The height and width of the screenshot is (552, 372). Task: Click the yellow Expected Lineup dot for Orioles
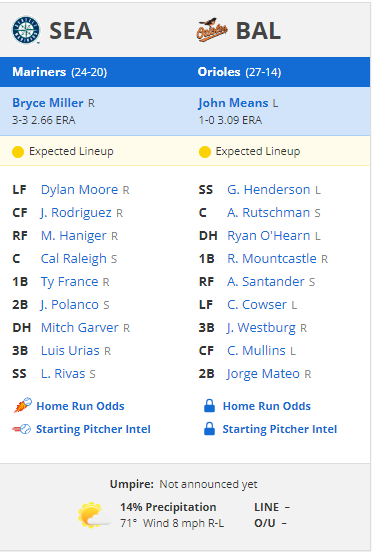coord(204,152)
